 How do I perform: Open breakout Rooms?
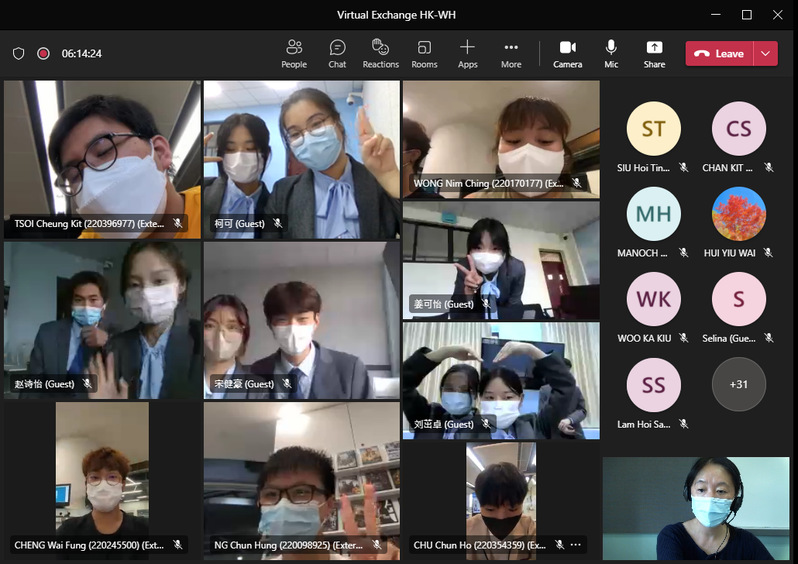424,53
